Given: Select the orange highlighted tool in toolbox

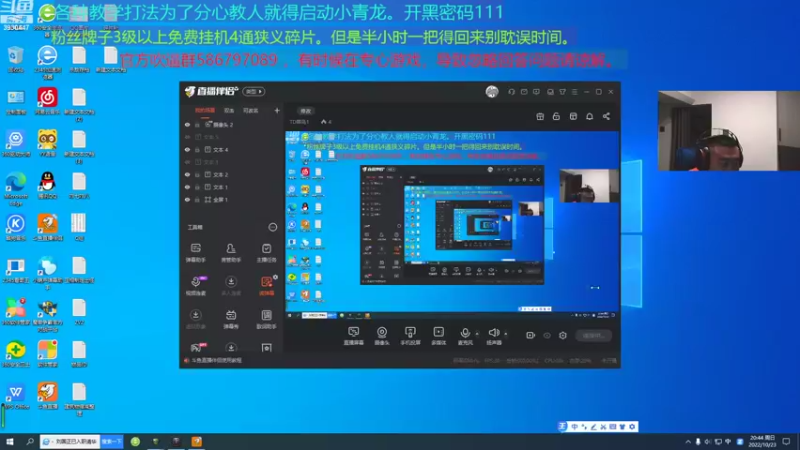Looking at the screenshot, I should (266, 286).
